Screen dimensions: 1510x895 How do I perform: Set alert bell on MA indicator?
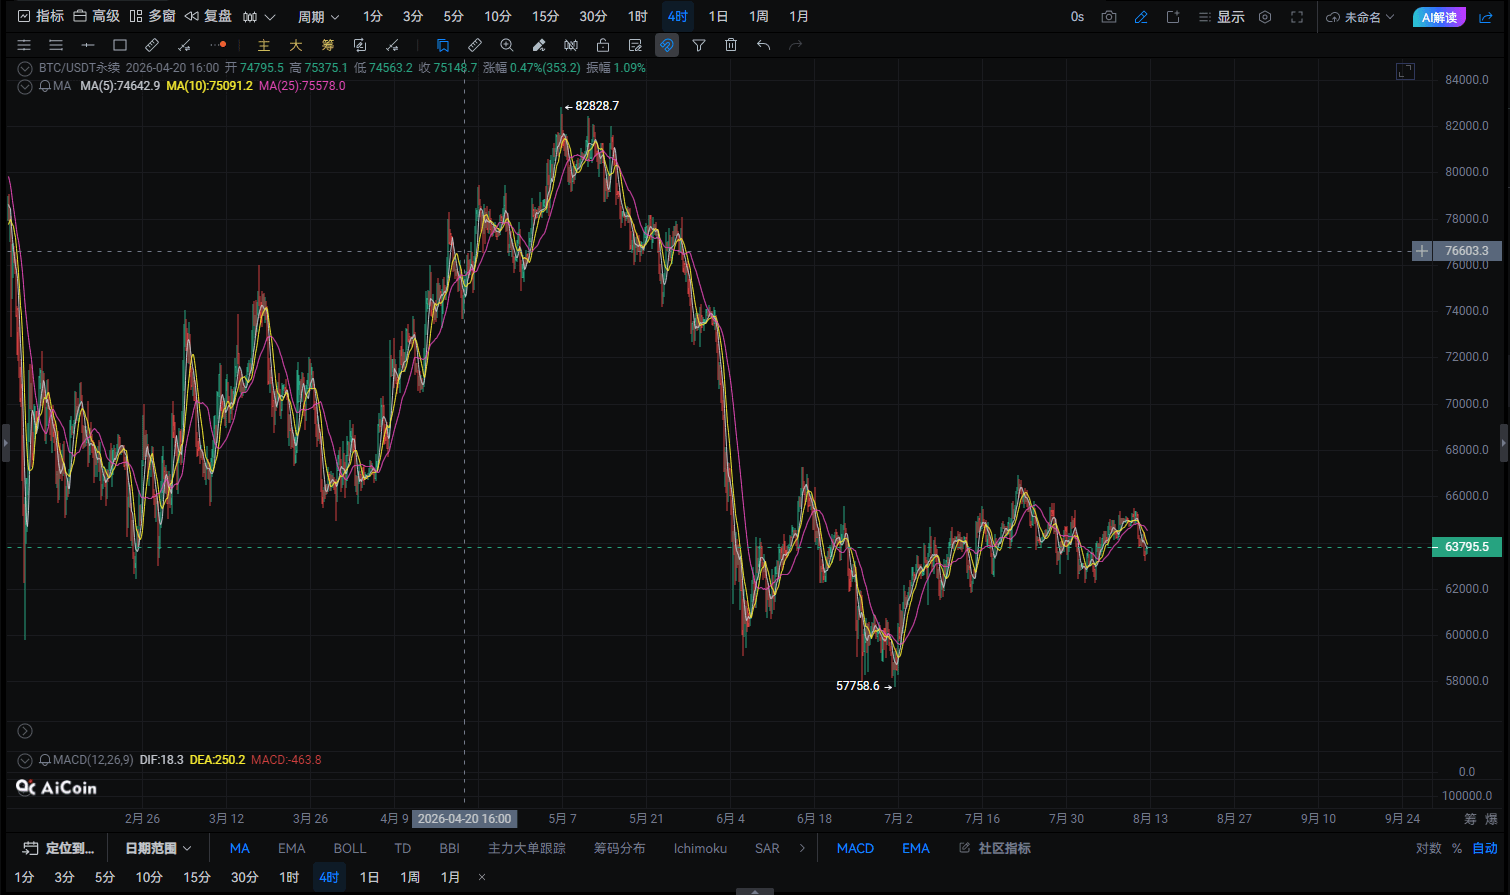tap(45, 86)
